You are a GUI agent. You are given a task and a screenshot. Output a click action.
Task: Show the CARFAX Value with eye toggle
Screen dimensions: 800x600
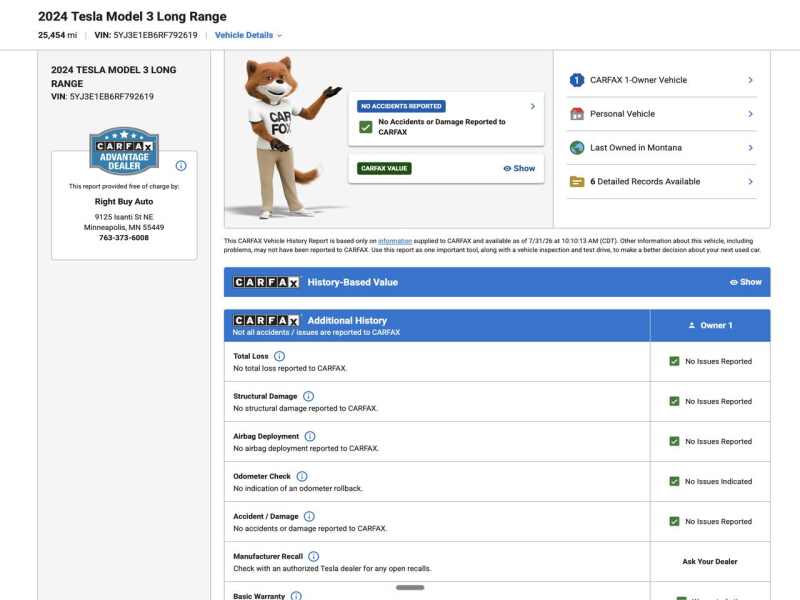[x=519, y=168]
